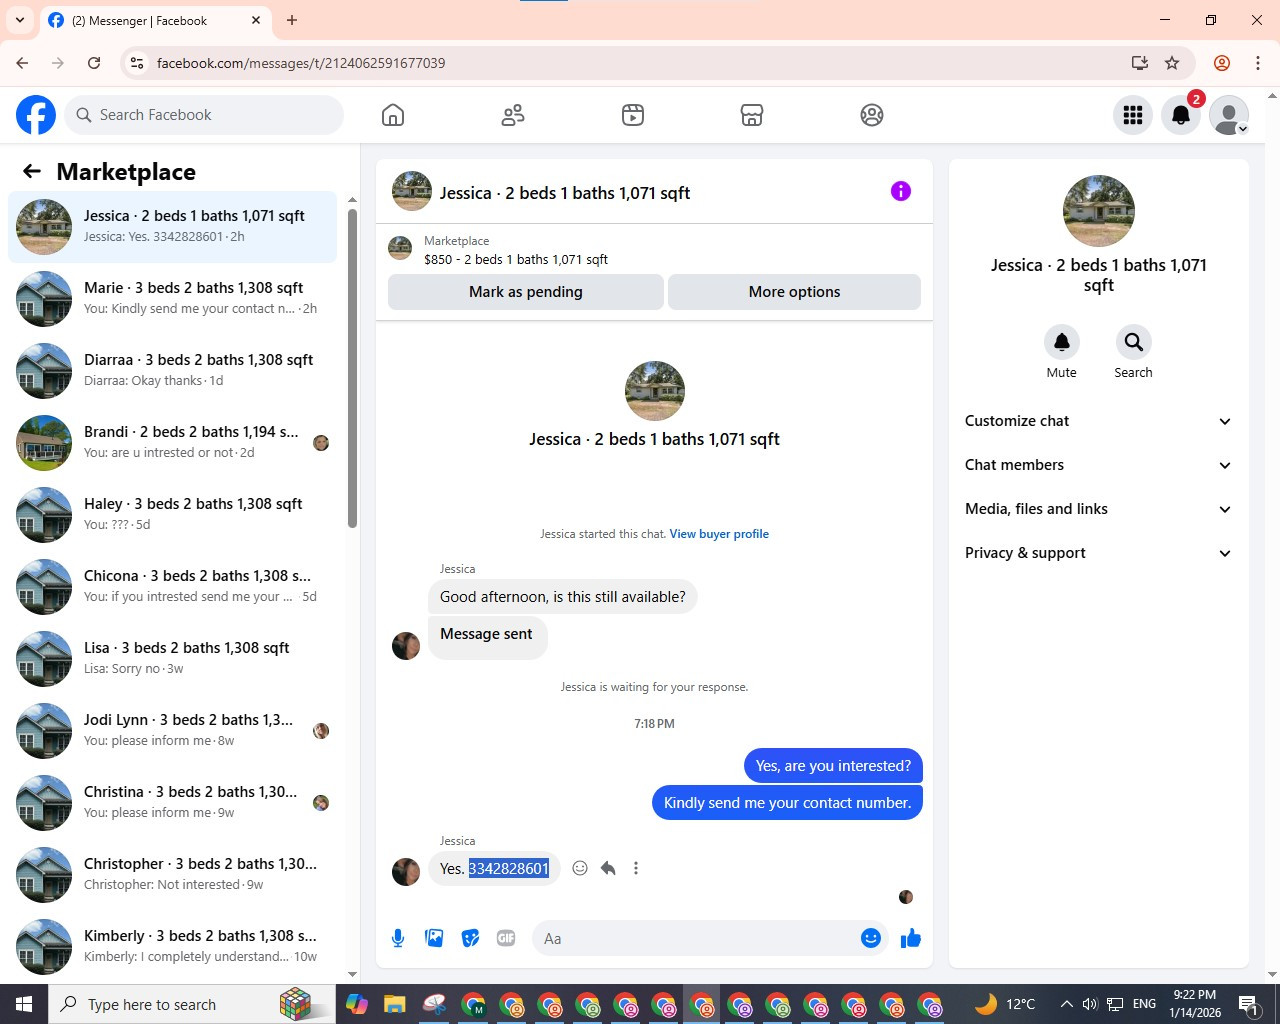
Task: Open the Haley conversation
Action: [x=172, y=515]
